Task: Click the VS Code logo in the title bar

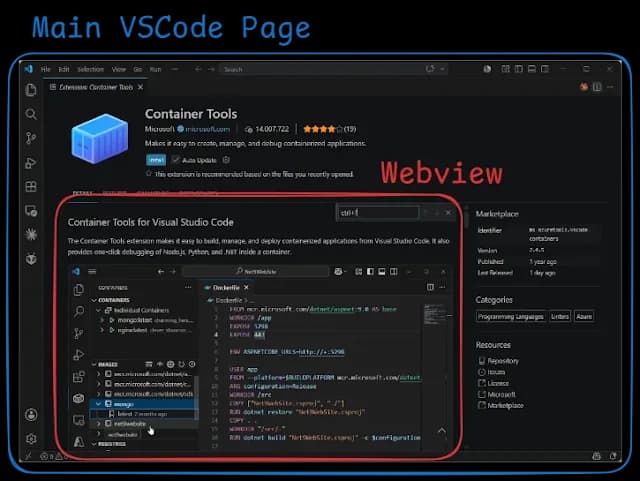Action: click(29, 69)
